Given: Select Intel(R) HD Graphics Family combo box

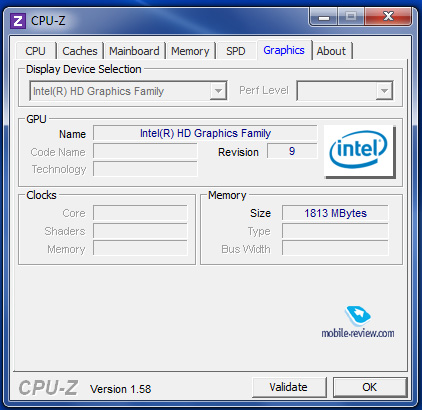Looking at the screenshot, I should click(x=128, y=91).
